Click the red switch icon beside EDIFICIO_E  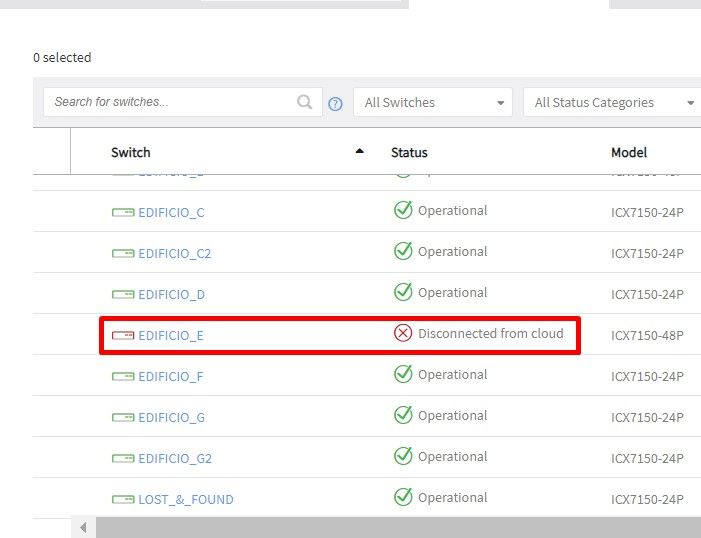click(x=123, y=335)
